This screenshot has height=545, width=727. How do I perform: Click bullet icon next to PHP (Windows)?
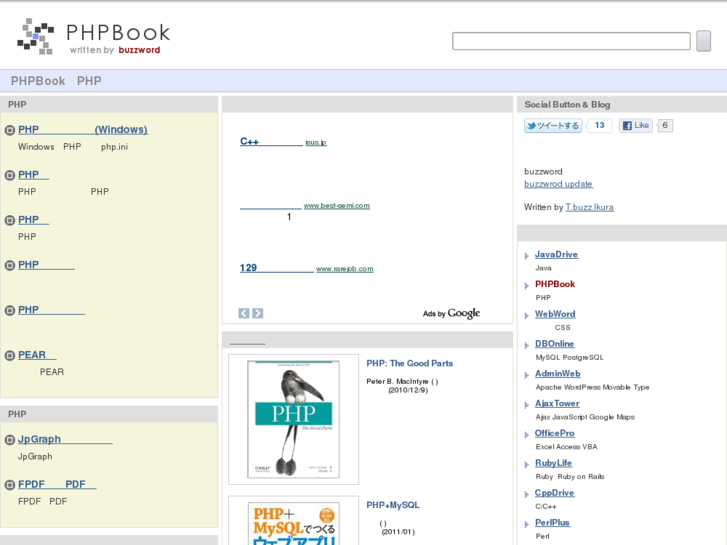pos(10,130)
